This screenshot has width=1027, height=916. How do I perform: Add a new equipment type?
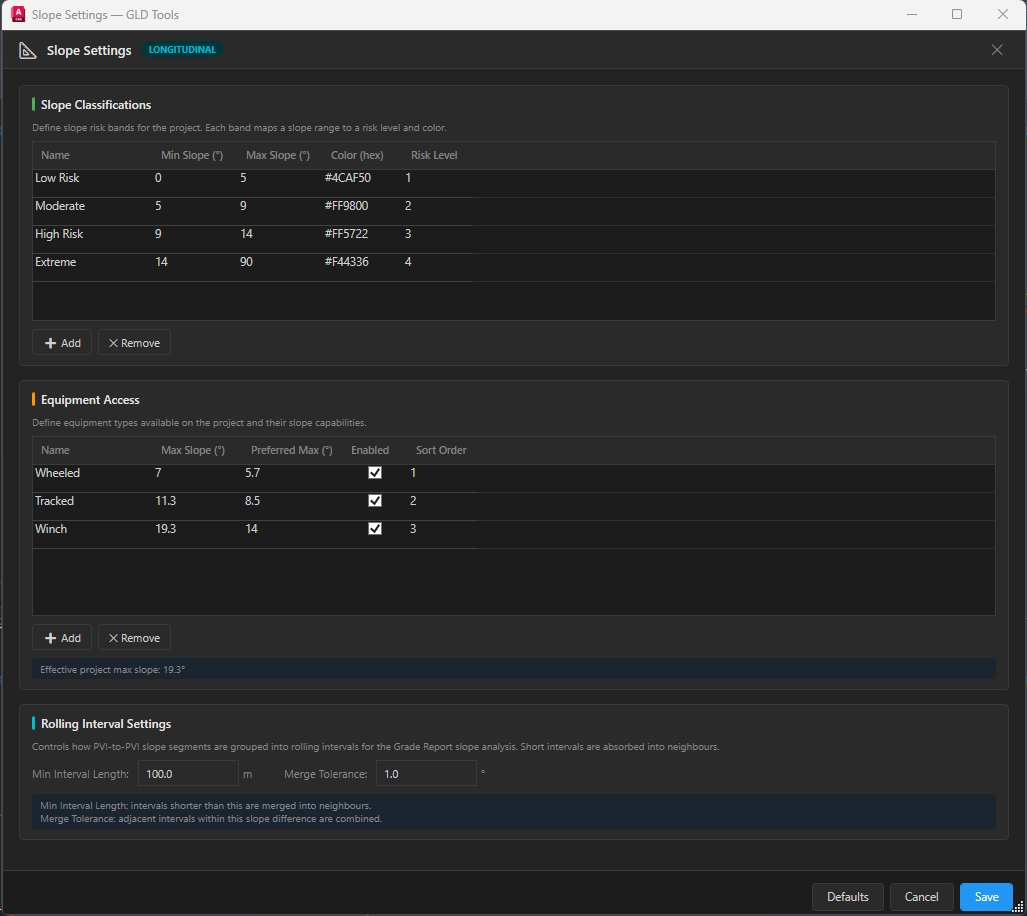(62, 638)
